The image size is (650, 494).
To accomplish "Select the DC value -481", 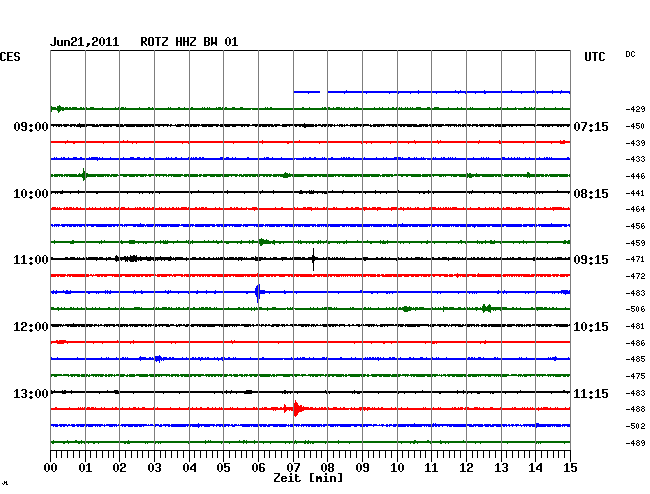I will point(635,326).
